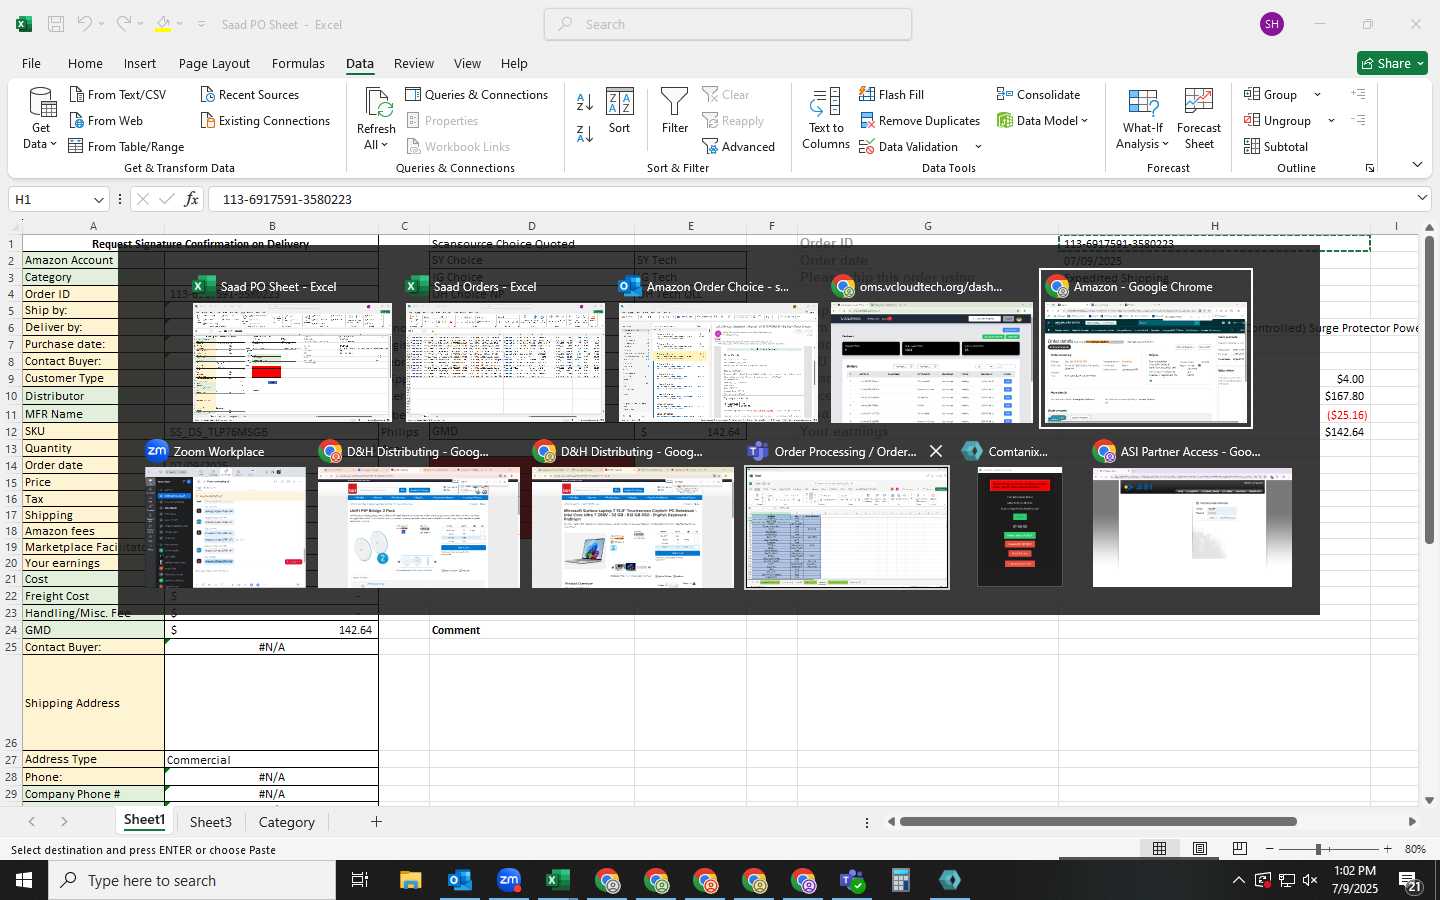Click the zoom level slider
The height and width of the screenshot is (900, 1440).
tap(1318, 848)
